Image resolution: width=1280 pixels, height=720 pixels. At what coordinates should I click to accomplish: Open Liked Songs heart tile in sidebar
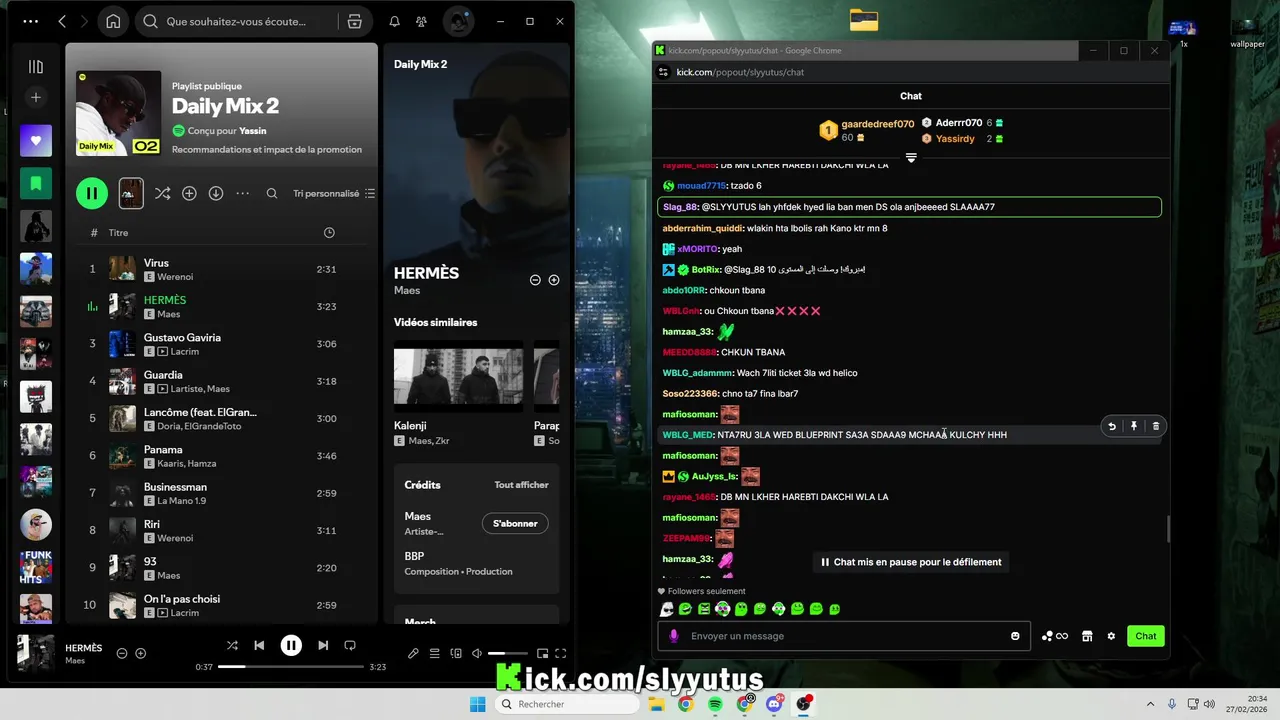point(36,141)
